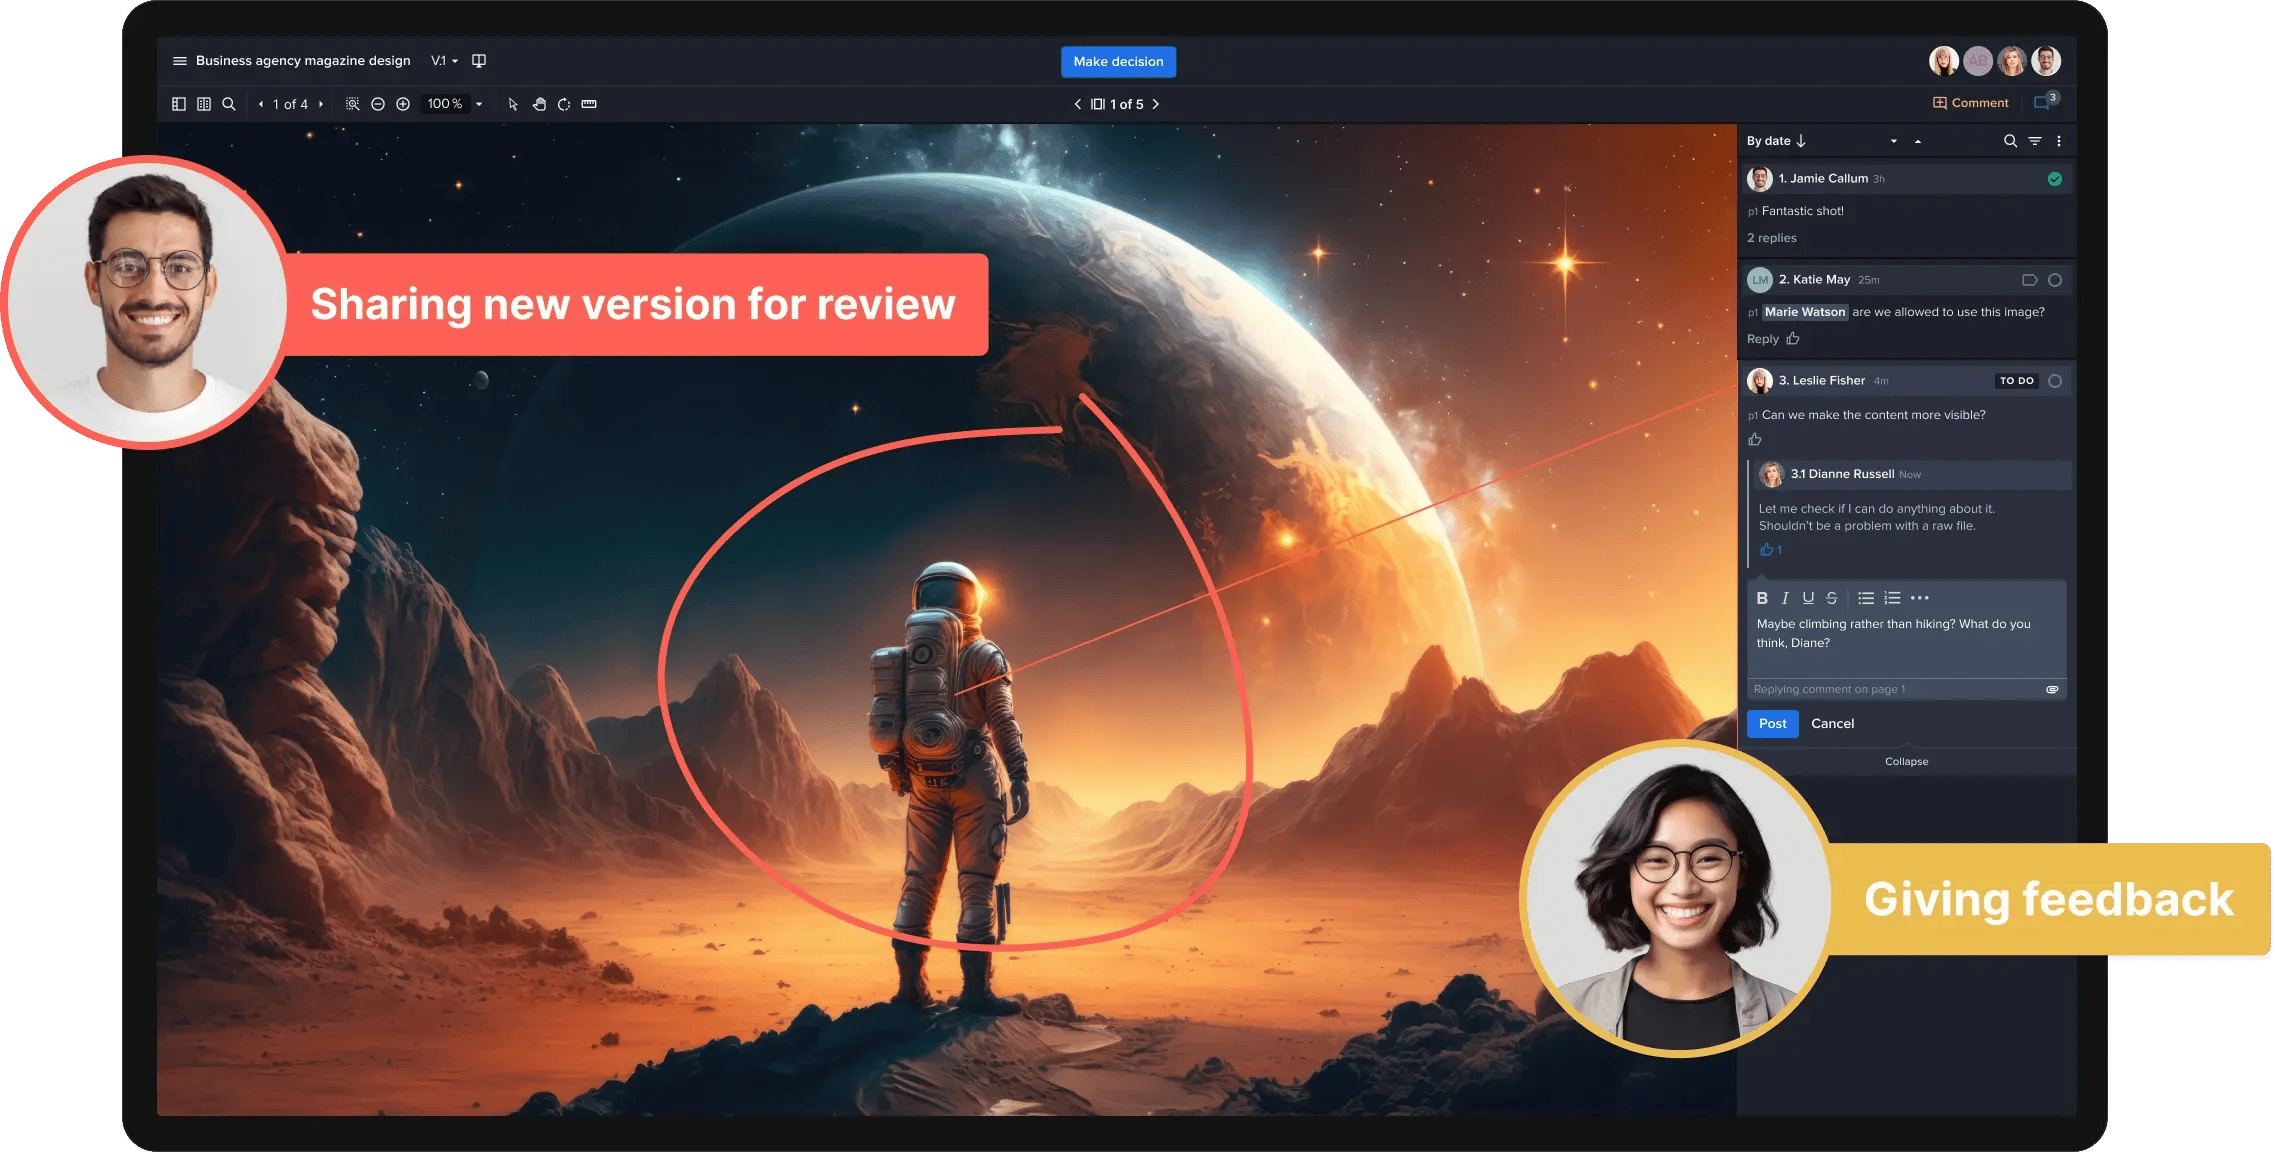This screenshot has height=1152, width=2275.
Task: Click the search comments magnifier icon
Action: (2010, 141)
